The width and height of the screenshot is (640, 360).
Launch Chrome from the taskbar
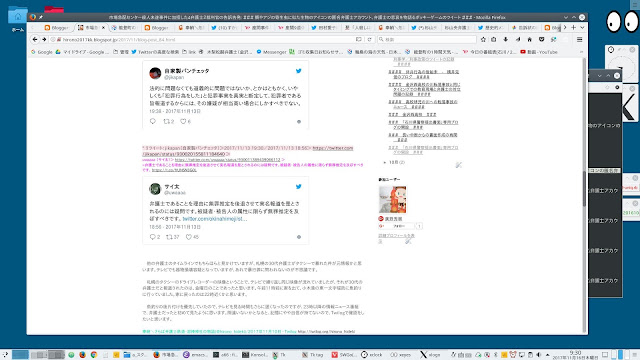coord(93,355)
